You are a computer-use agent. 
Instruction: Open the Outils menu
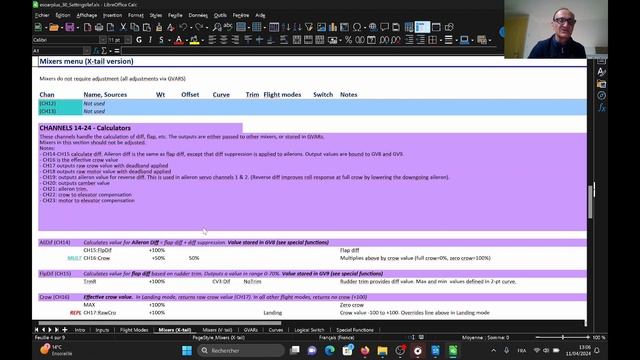tap(220, 15)
